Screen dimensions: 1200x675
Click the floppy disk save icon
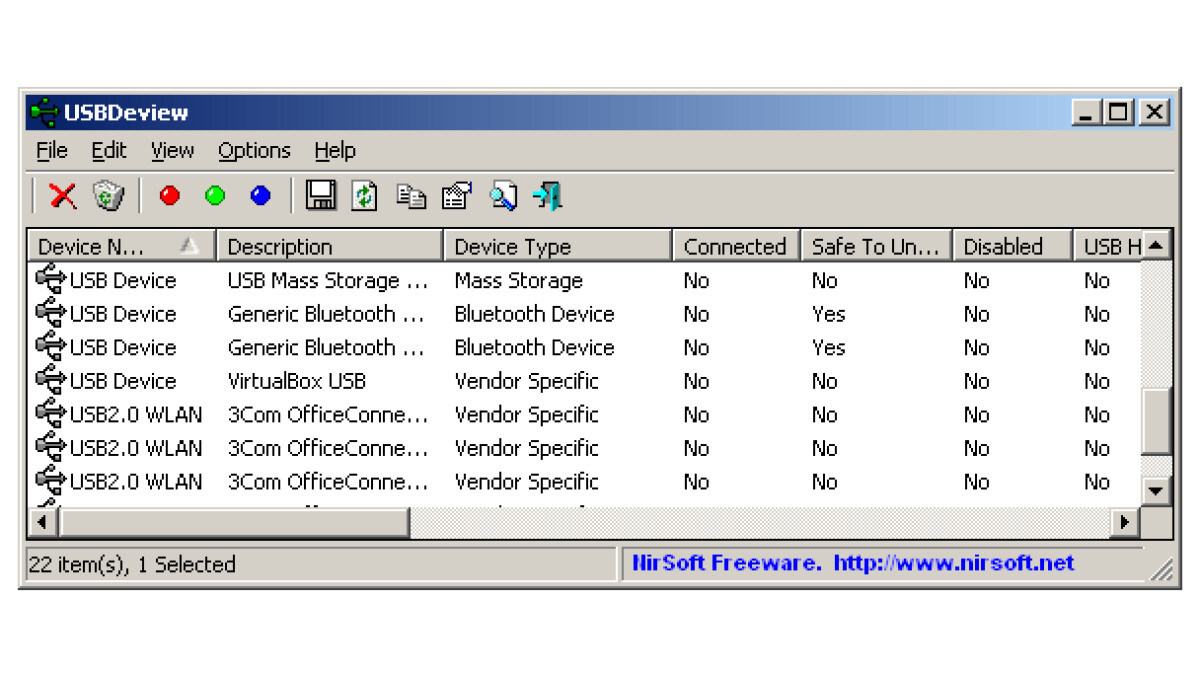coord(321,196)
